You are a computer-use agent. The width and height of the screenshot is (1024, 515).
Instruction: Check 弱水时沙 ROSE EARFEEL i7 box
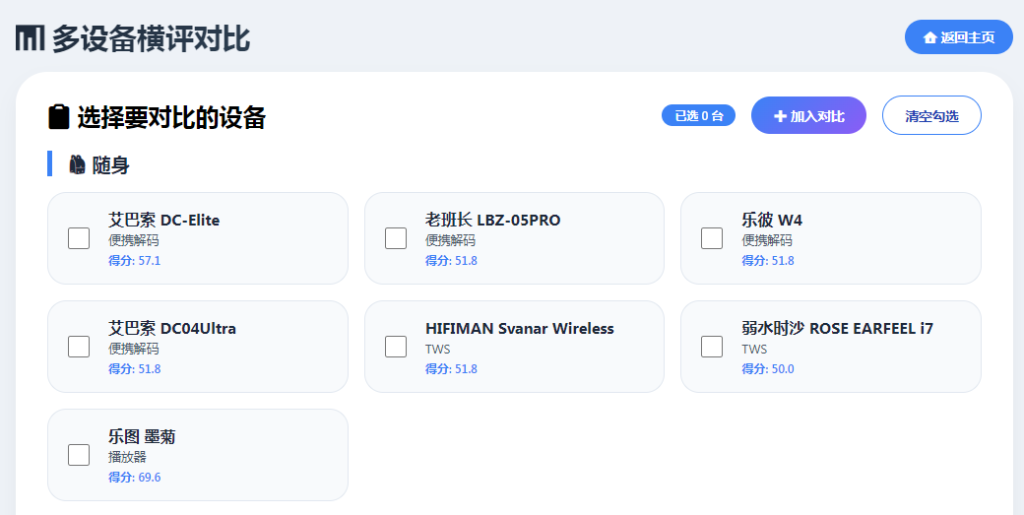[x=712, y=347]
